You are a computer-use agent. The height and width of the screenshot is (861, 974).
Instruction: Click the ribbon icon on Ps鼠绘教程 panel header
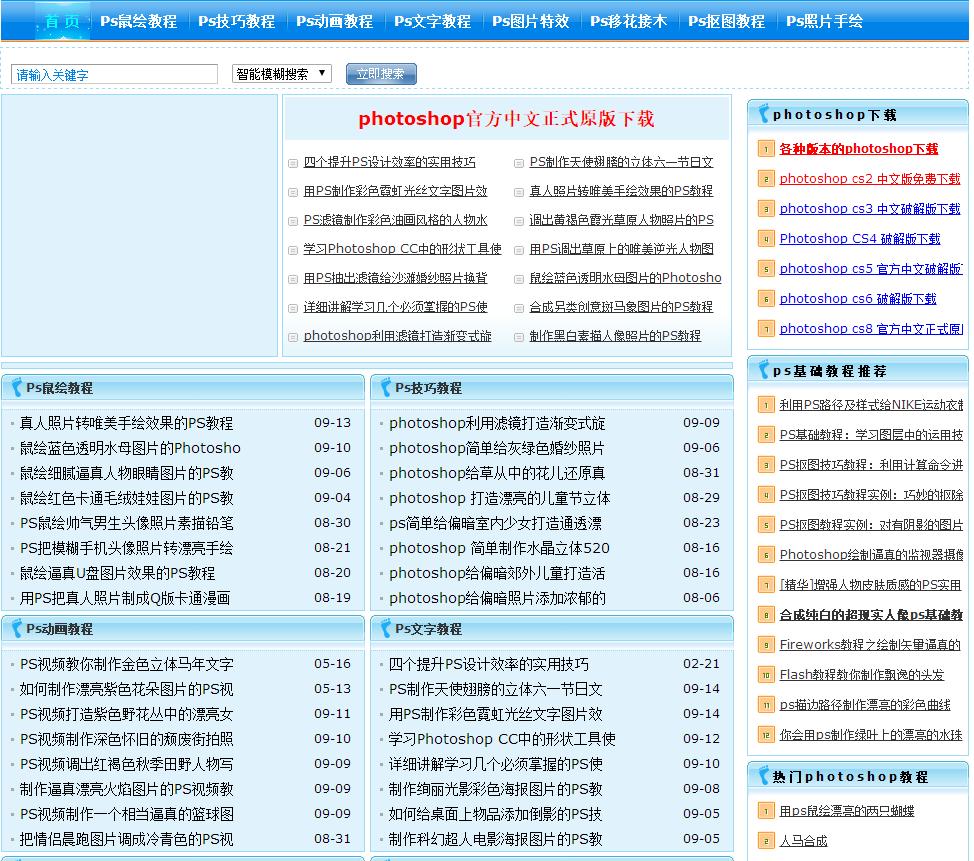tap(17, 387)
